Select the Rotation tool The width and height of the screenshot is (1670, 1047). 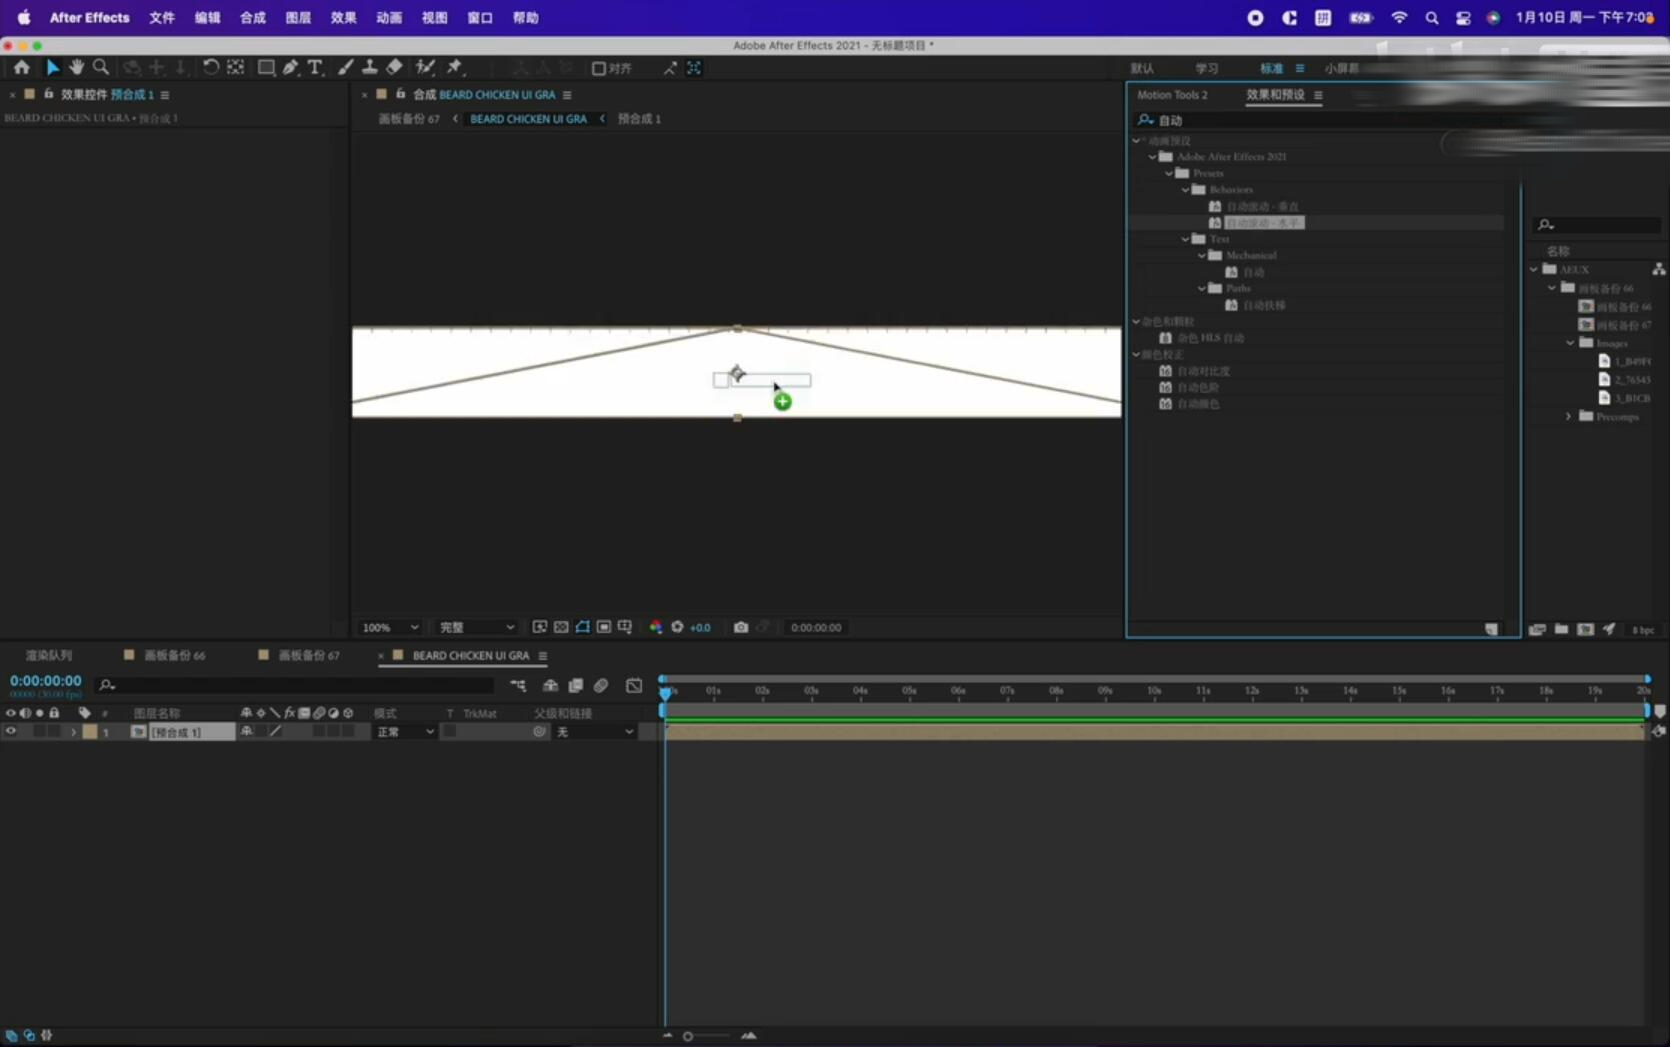pyautogui.click(x=211, y=67)
